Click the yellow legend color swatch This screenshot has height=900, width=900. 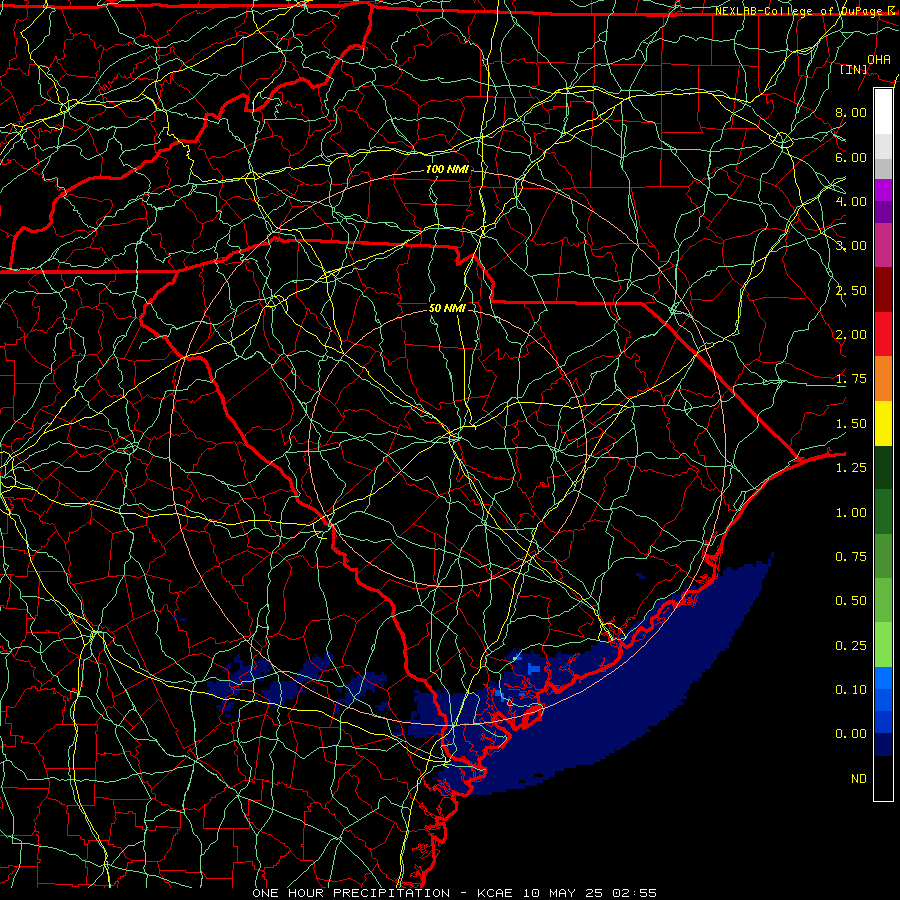(x=883, y=423)
